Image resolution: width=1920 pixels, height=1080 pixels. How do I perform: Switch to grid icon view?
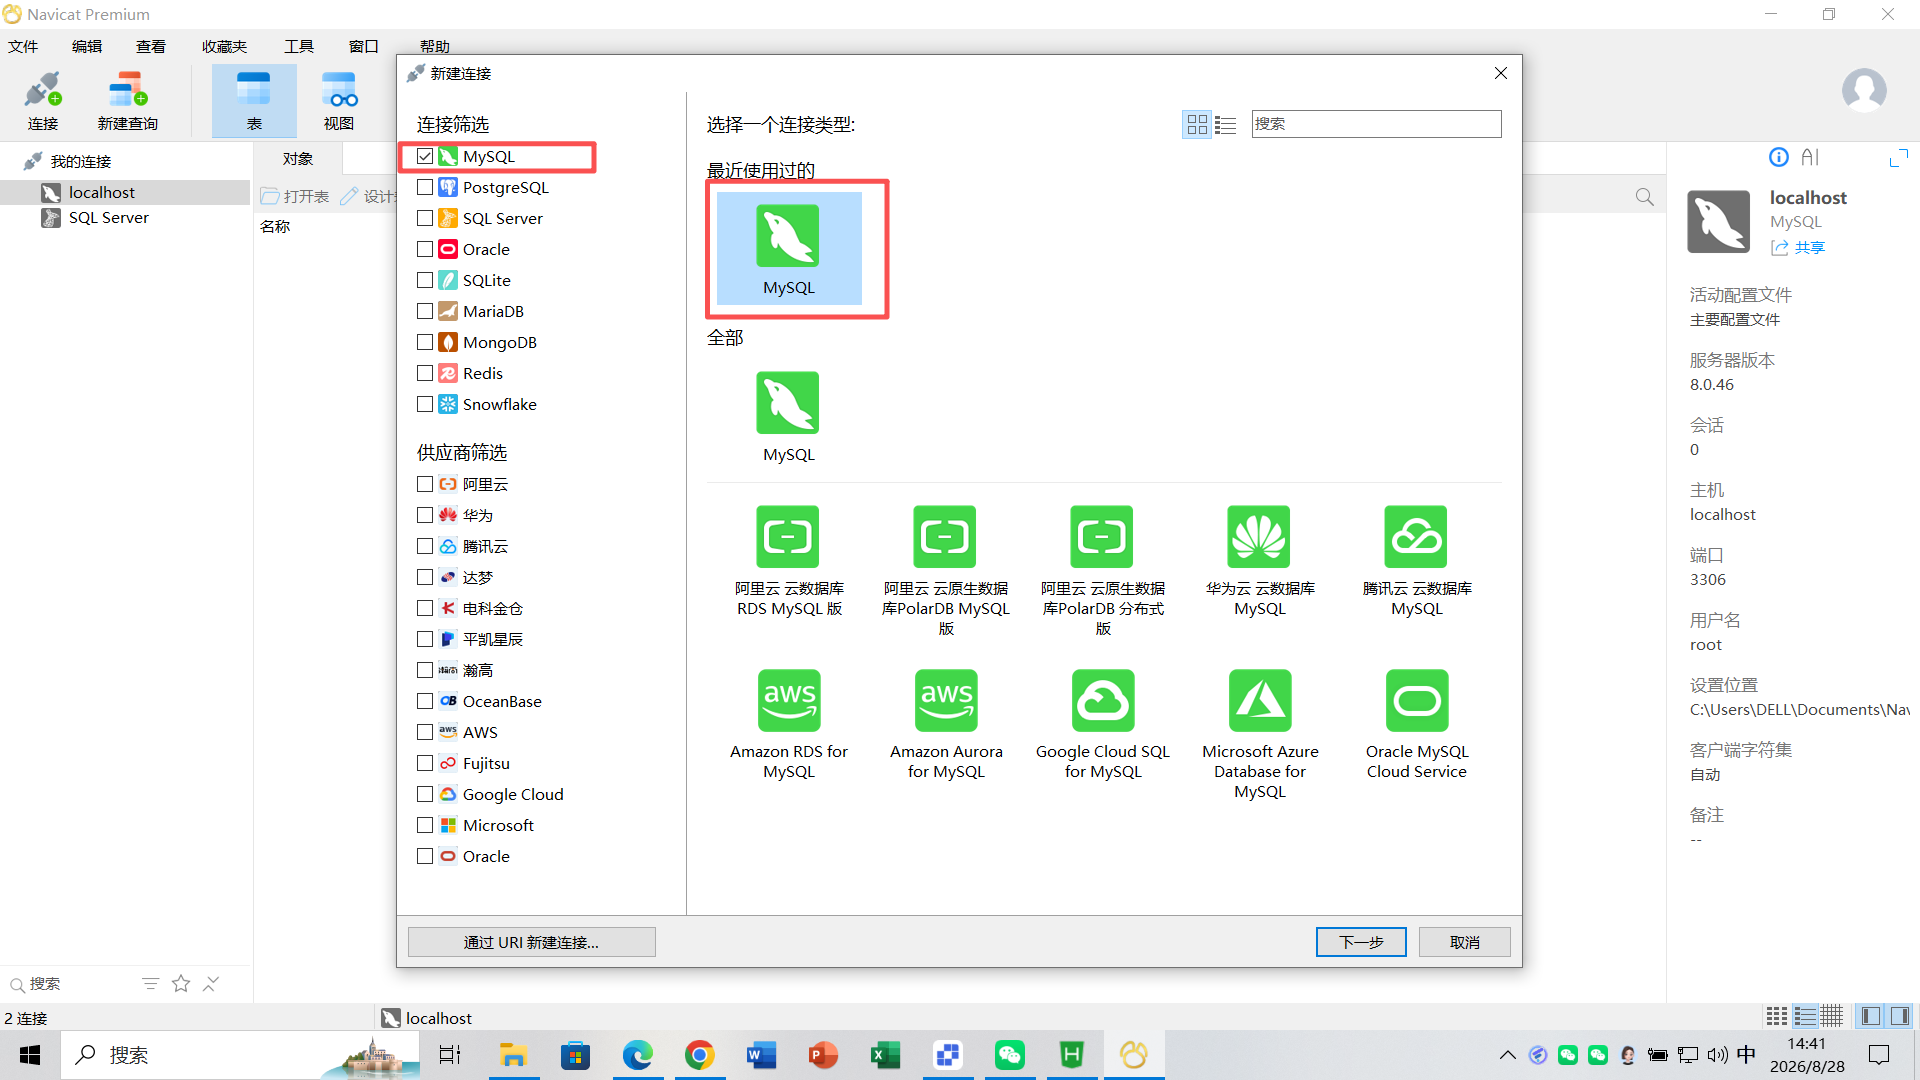coord(1196,124)
